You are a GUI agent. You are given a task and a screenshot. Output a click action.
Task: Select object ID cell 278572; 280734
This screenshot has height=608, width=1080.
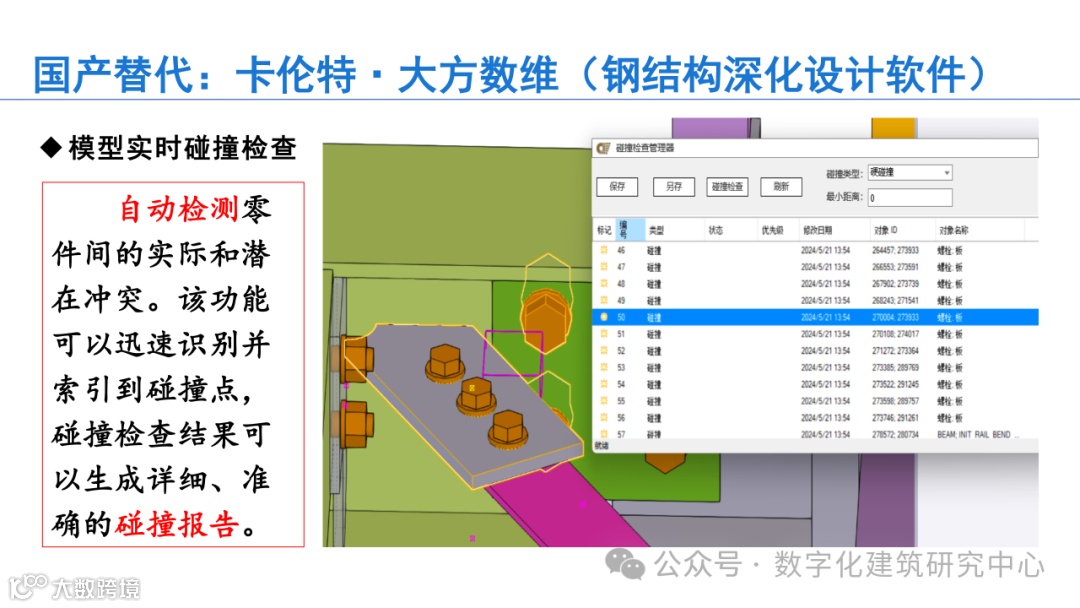(895, 434)
